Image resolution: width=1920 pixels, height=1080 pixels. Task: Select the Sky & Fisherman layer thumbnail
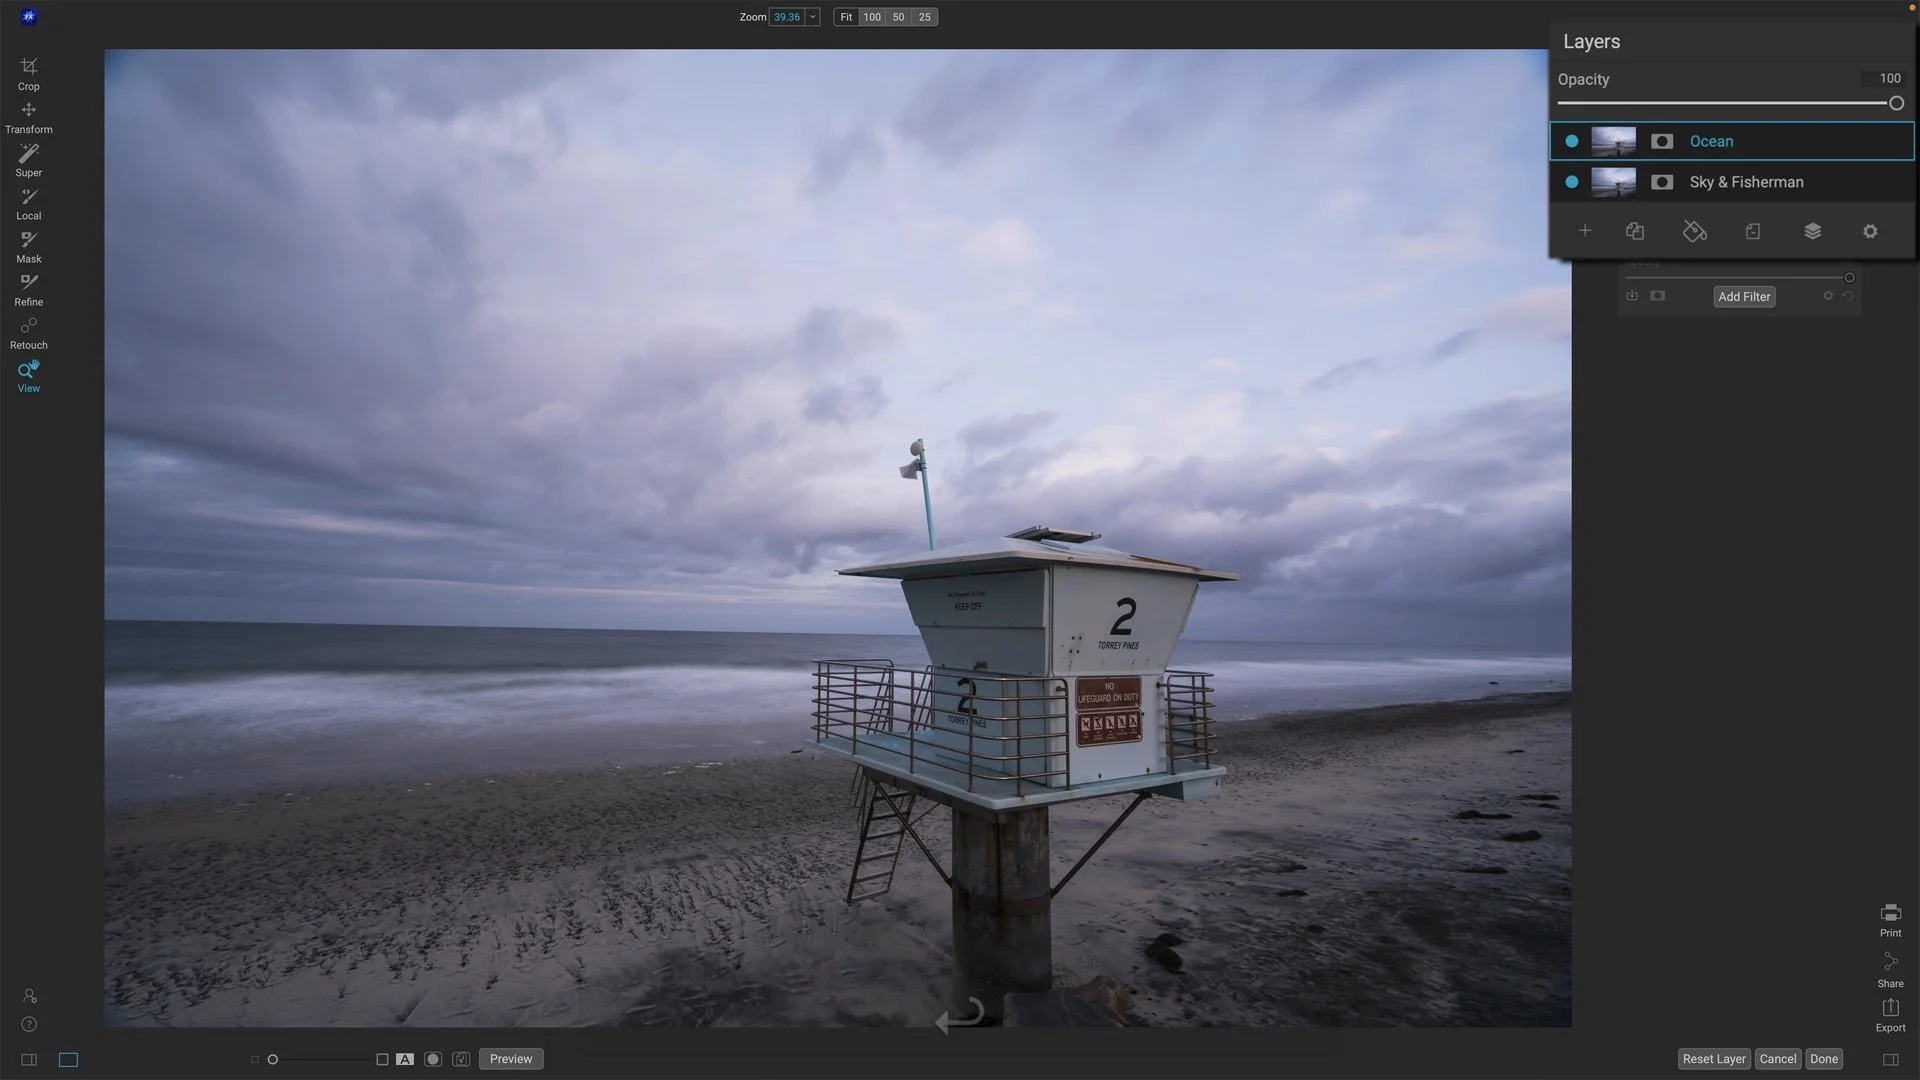(1613, 182)
